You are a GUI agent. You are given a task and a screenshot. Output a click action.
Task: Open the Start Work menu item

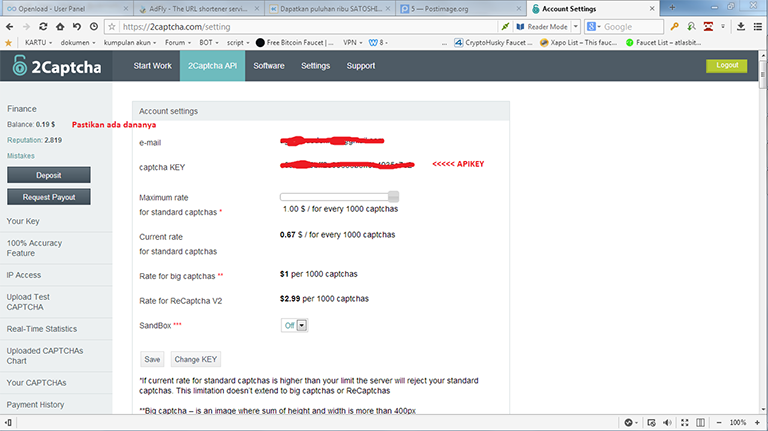click(x=152, y=66)
